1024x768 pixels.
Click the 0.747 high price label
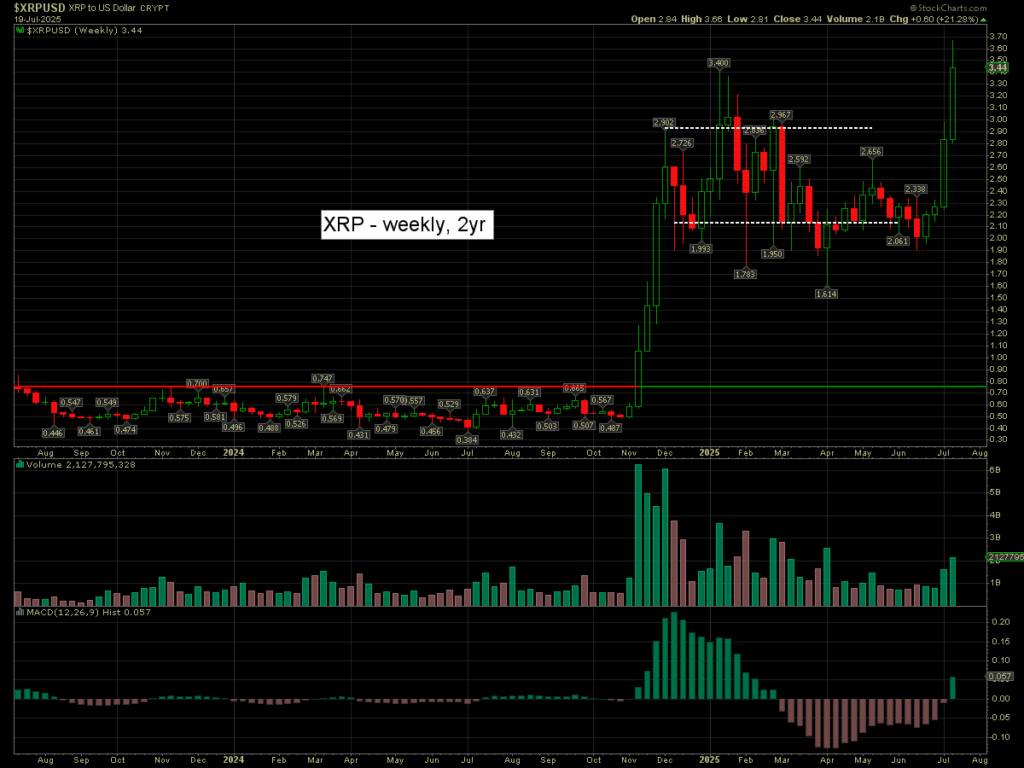click(x=323, y=378)
